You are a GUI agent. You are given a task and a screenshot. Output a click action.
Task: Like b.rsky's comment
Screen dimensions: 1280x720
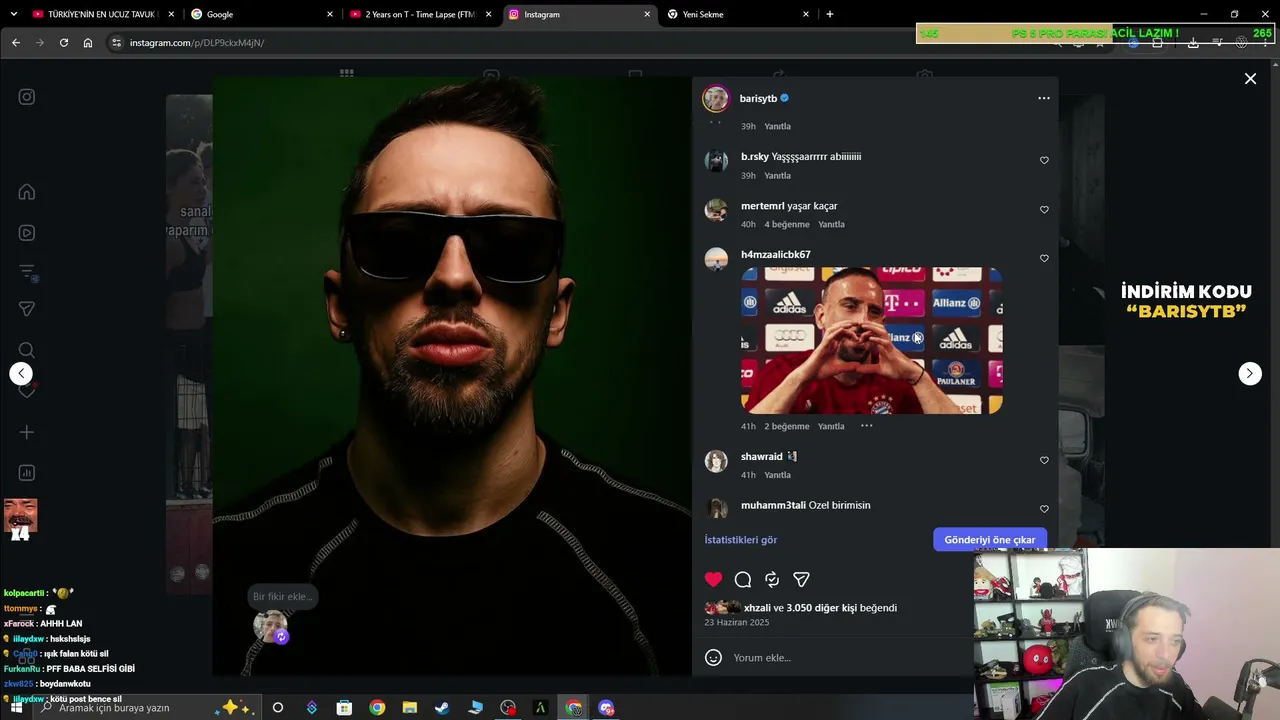(1044, 160)
